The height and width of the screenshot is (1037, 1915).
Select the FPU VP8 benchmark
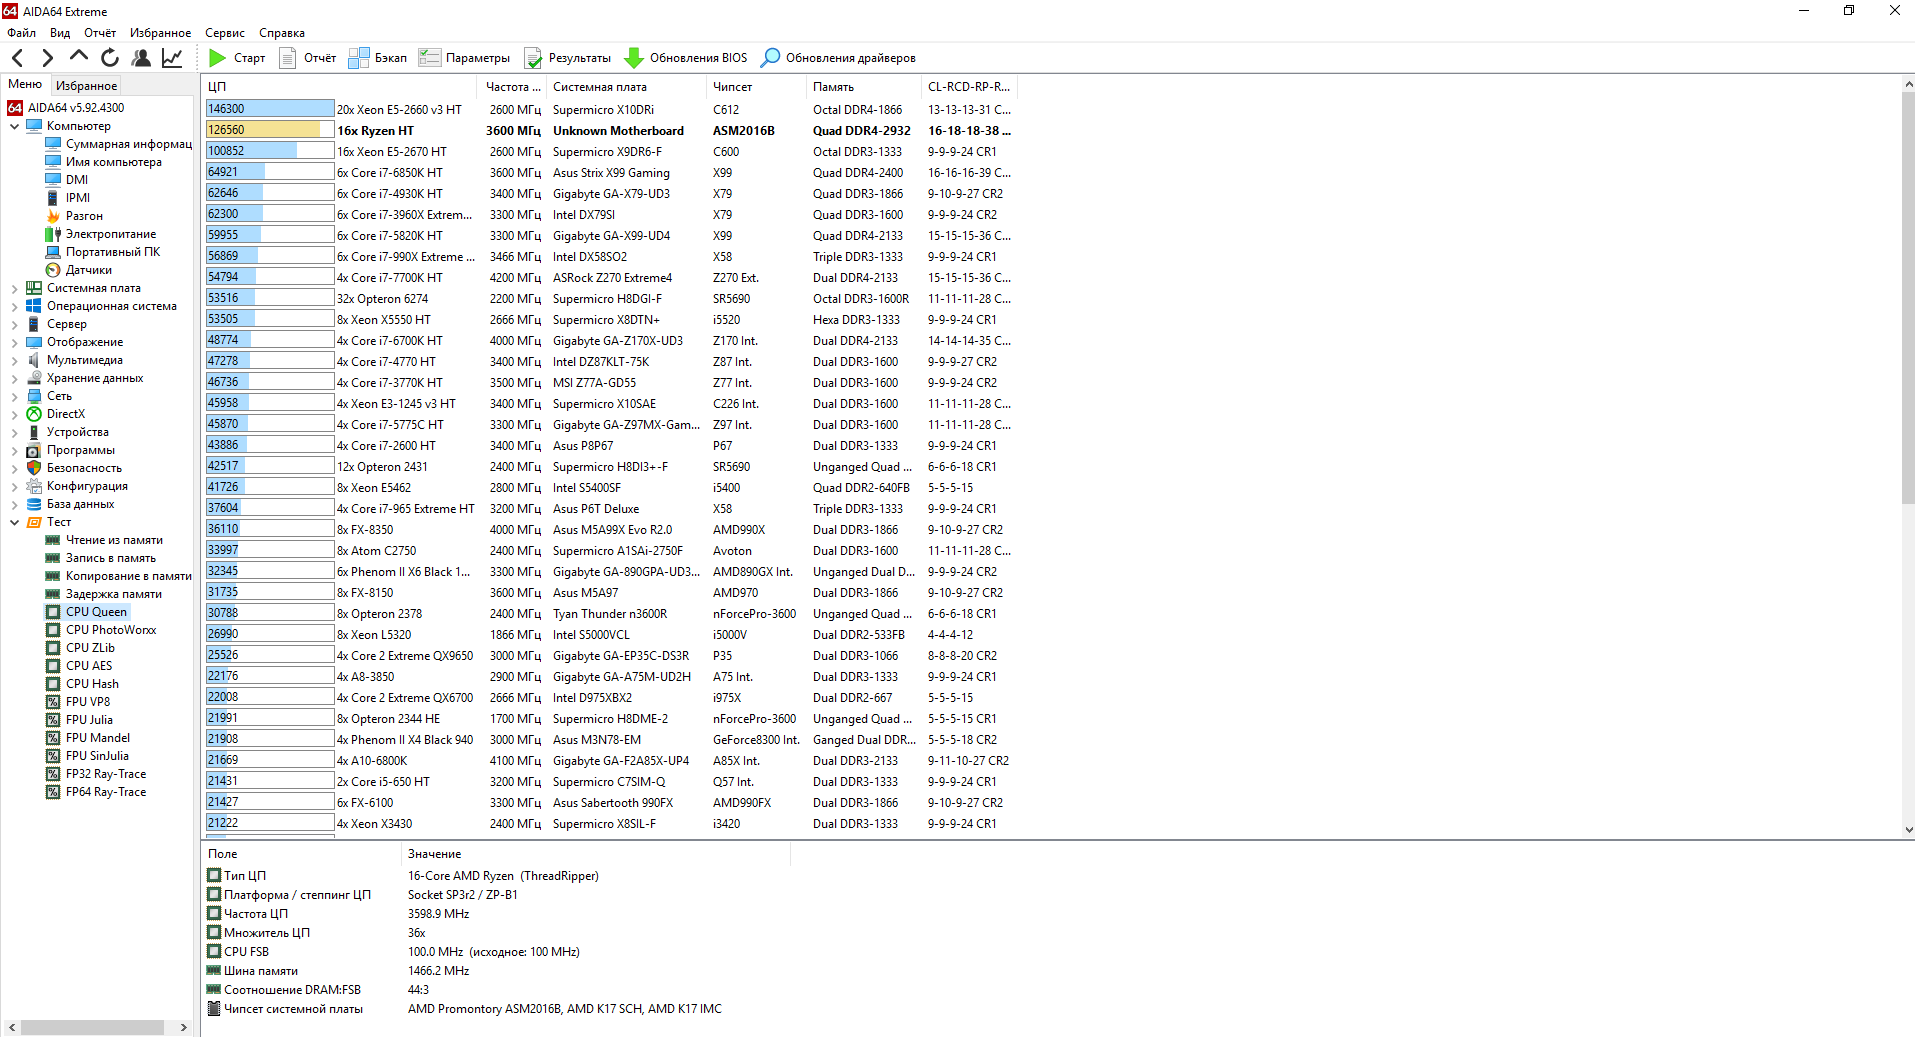[x=88, y=702]
